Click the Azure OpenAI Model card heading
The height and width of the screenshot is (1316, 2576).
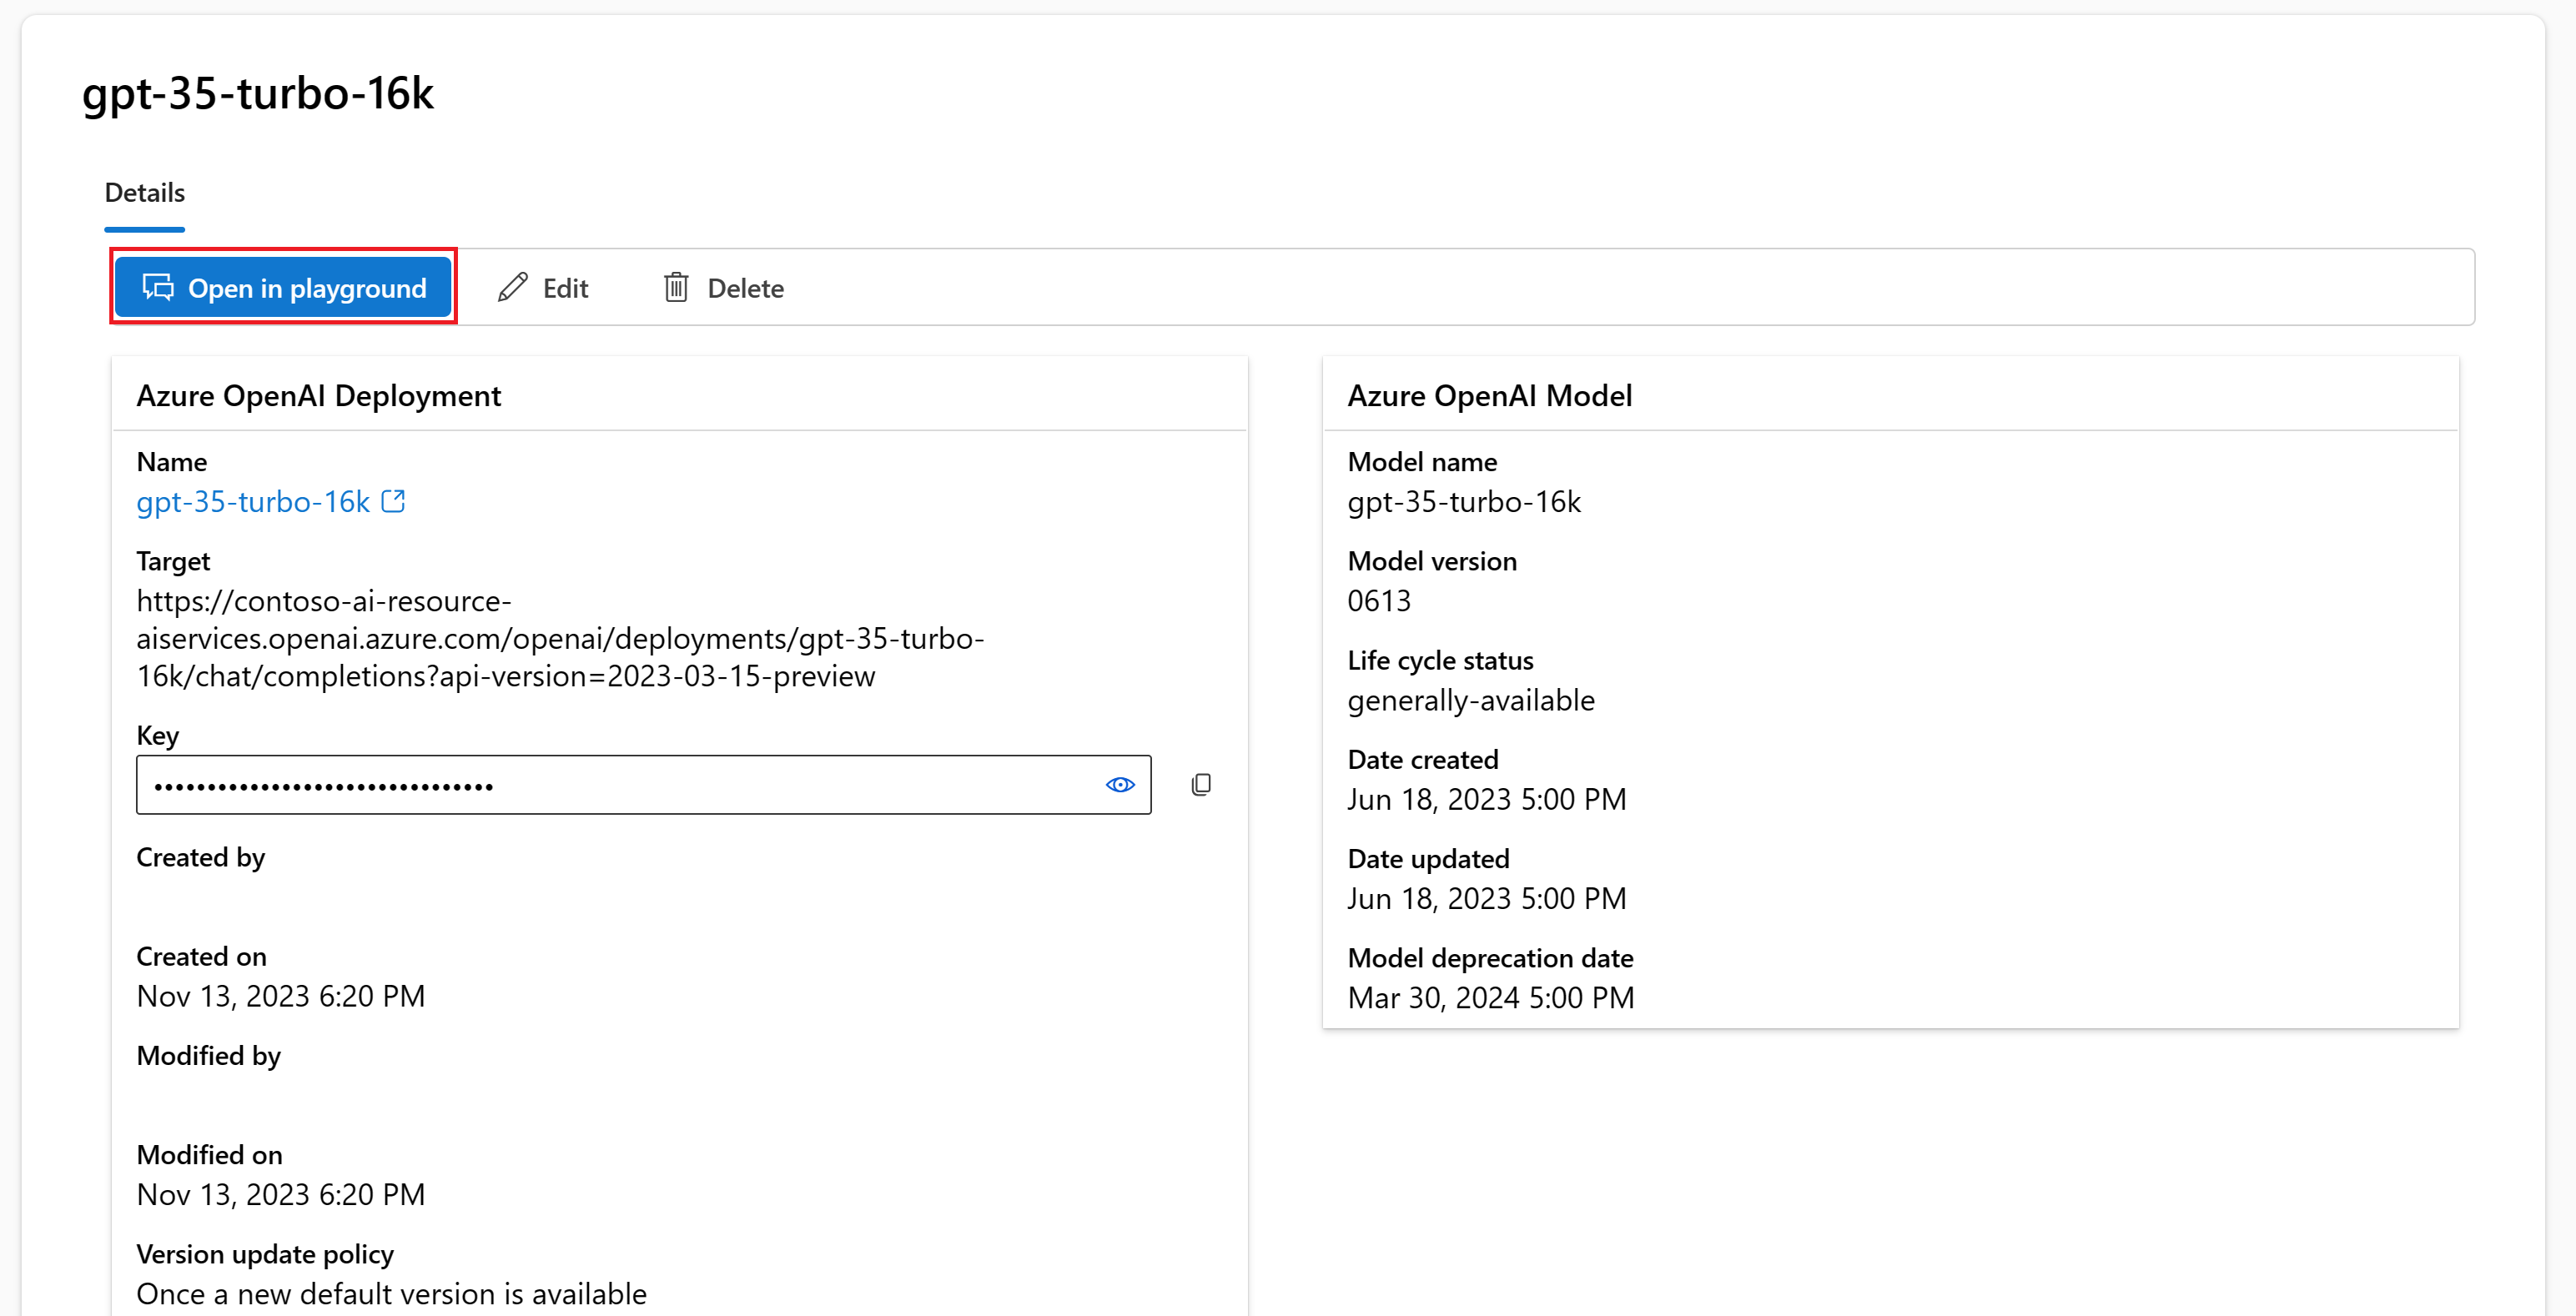pos(1490,396)
